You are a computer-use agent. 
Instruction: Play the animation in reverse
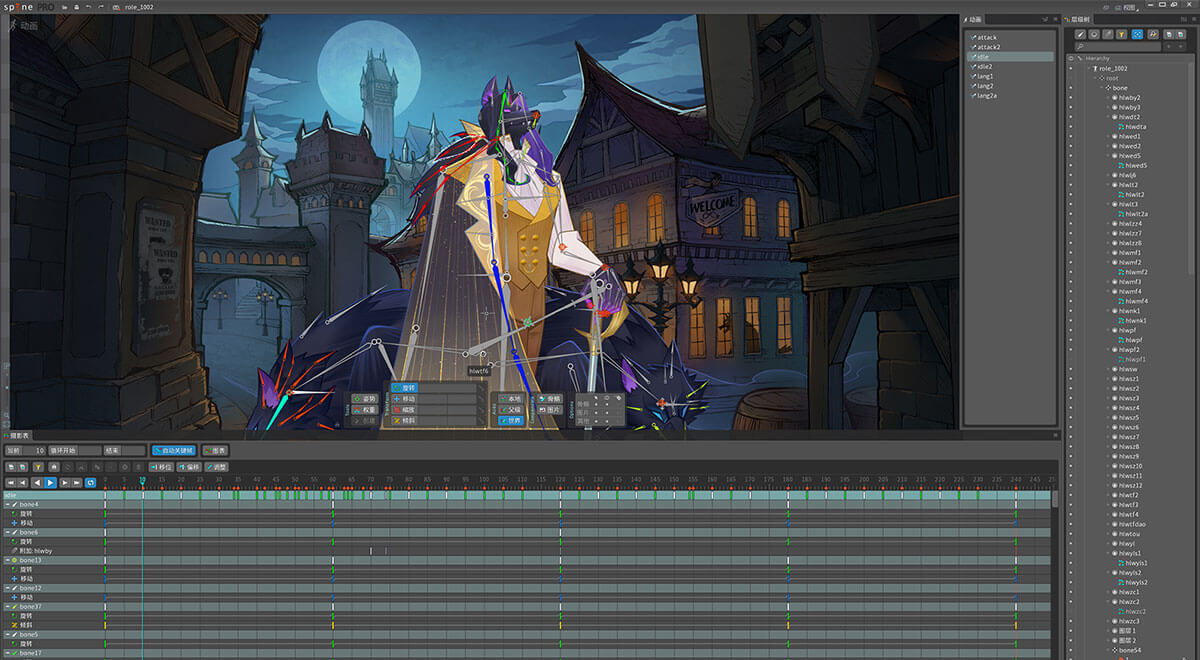click(x=37, y=483)
